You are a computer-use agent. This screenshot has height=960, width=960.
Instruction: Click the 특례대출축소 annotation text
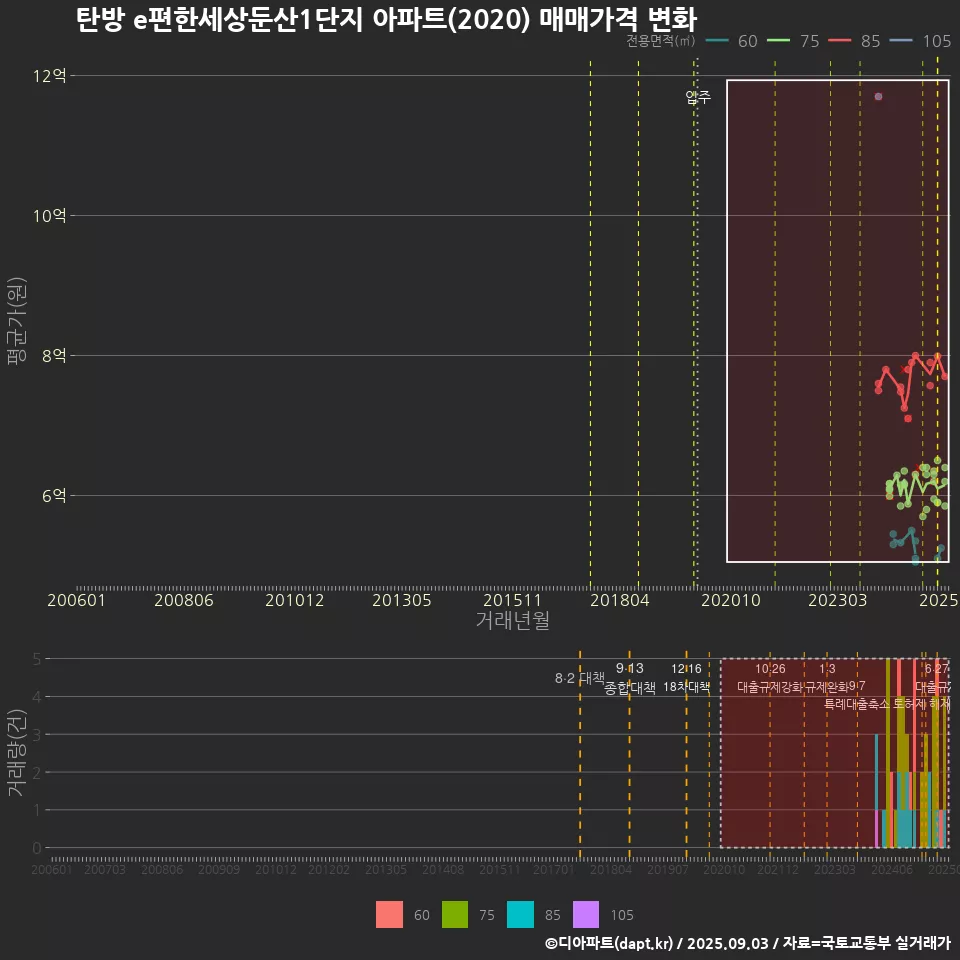click(x=857, y=704)
